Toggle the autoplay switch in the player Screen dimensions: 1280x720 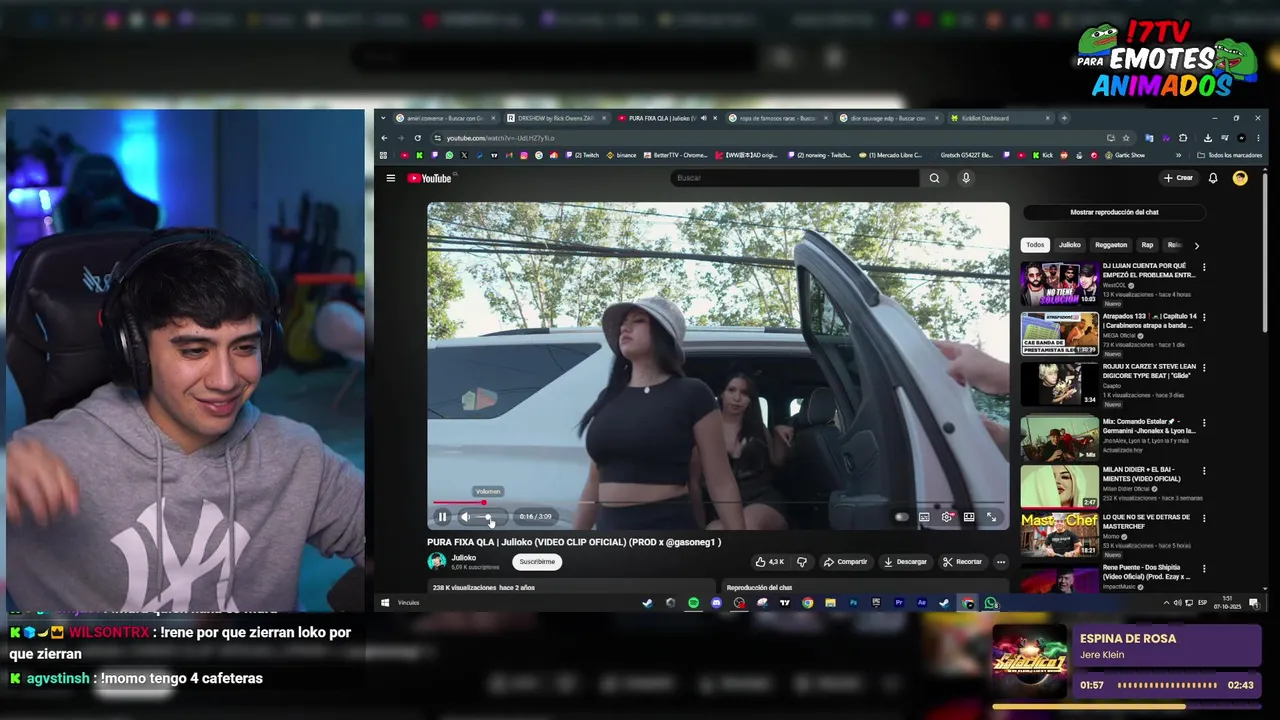click(901, 517)
